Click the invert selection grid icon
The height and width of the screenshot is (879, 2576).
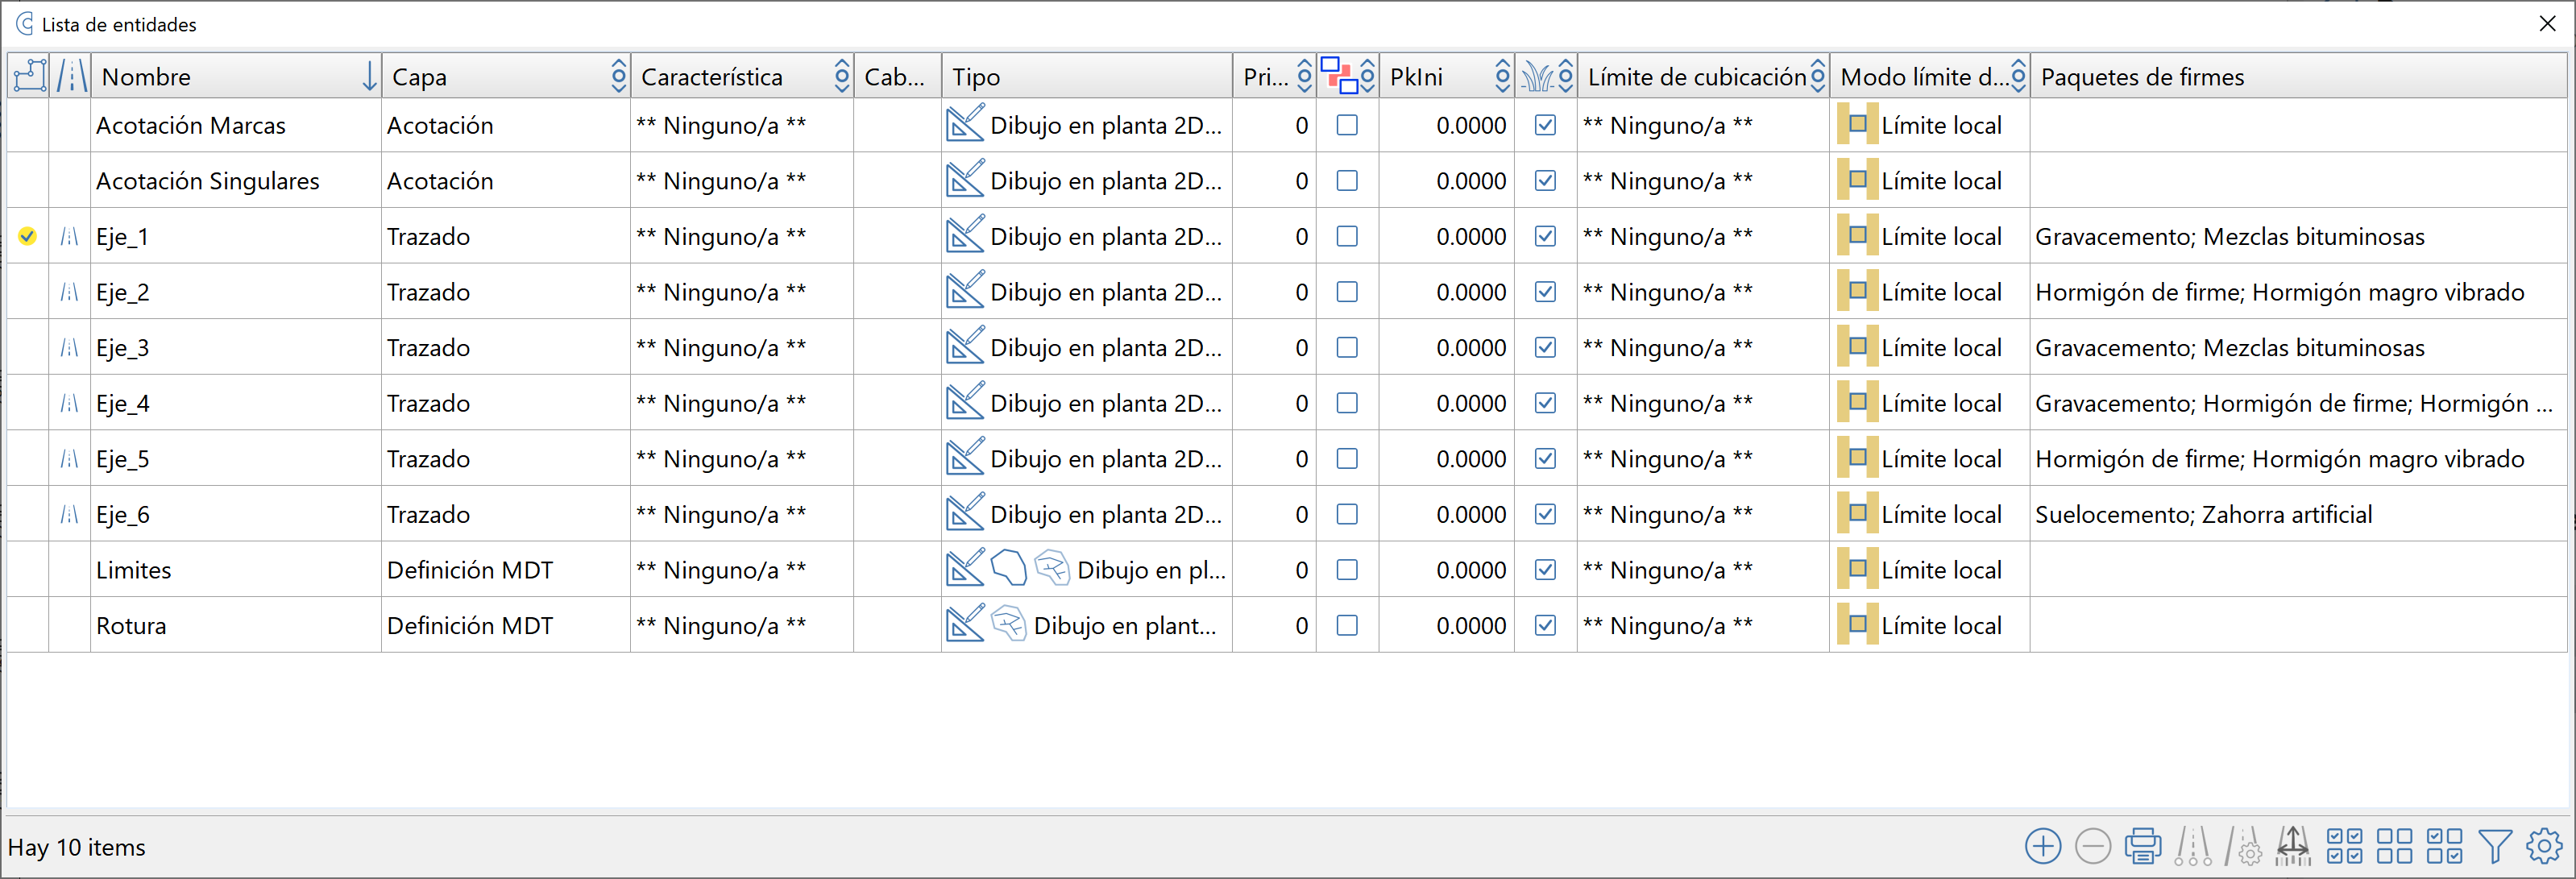(x=2444, y=846)
